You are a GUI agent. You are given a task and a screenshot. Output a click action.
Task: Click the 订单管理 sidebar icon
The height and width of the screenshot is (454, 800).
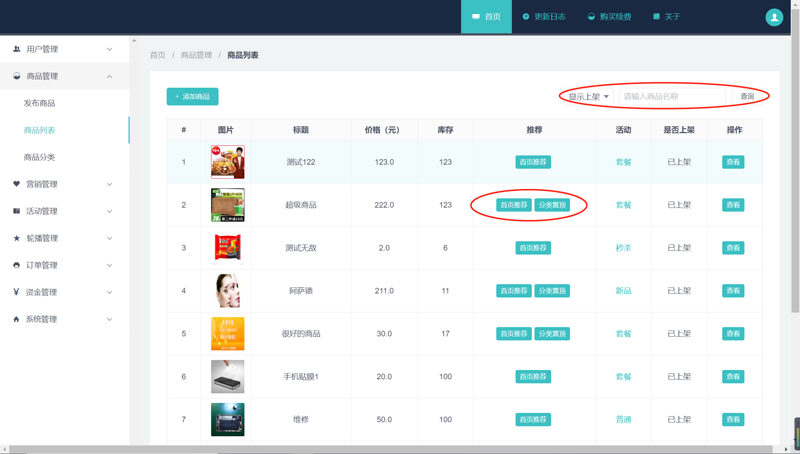pyautogui.click(x=16, y=265)
